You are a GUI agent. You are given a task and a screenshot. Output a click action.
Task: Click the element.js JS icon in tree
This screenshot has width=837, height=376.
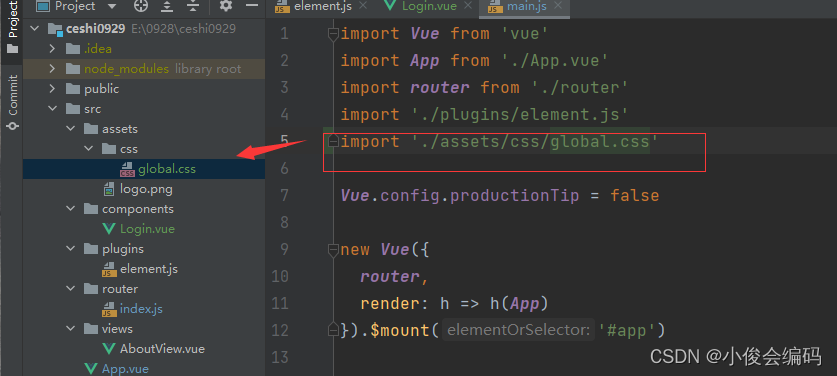click(x=109, y=269)
